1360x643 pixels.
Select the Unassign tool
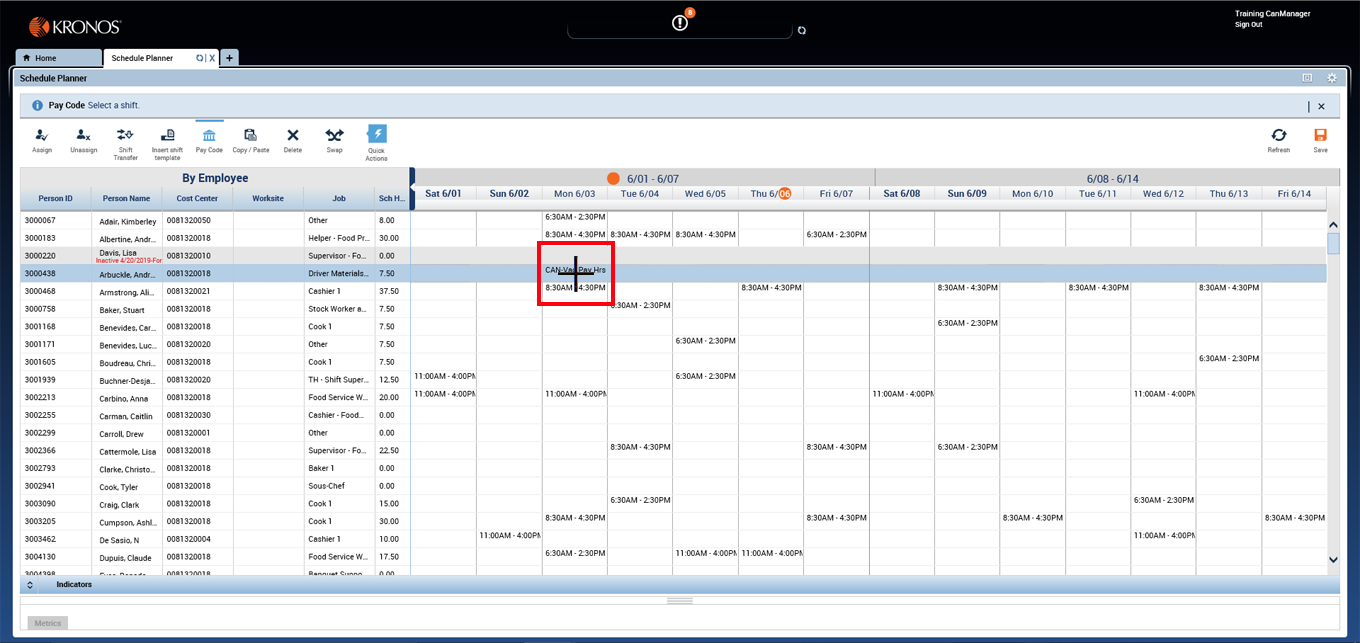(84, 137)
